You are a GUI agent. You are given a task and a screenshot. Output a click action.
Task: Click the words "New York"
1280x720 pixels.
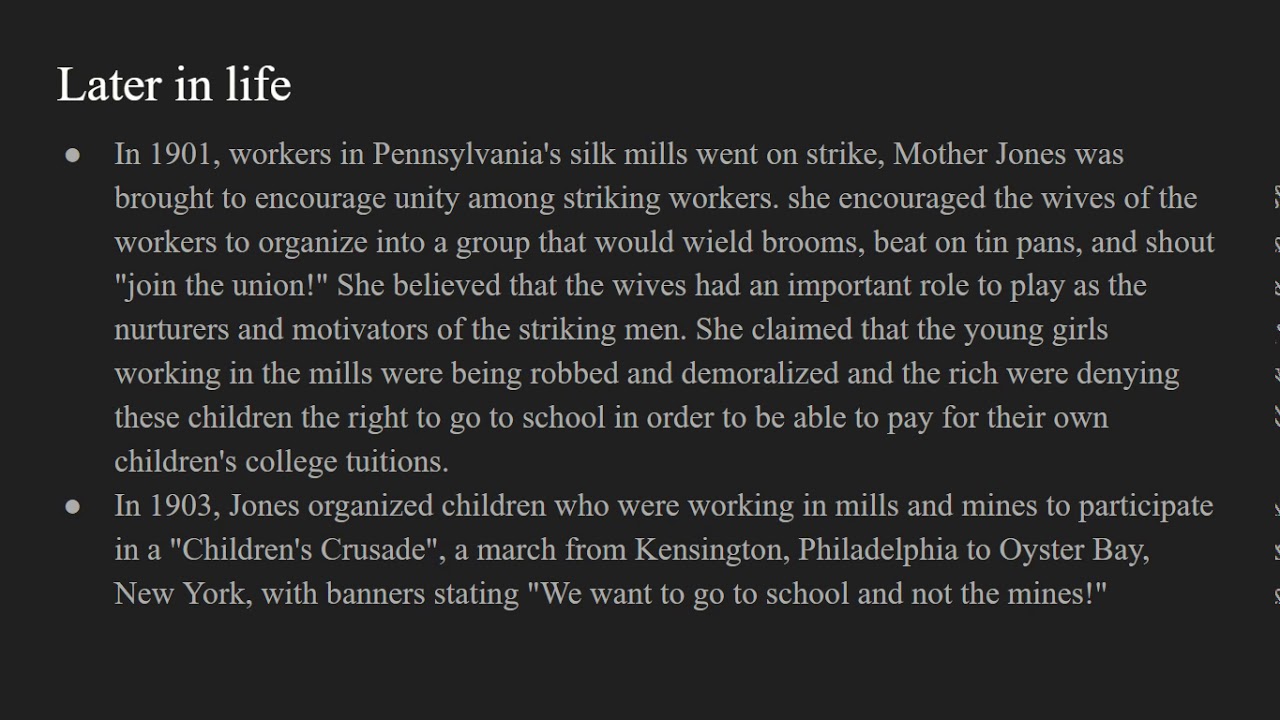[x=182, y=594]
